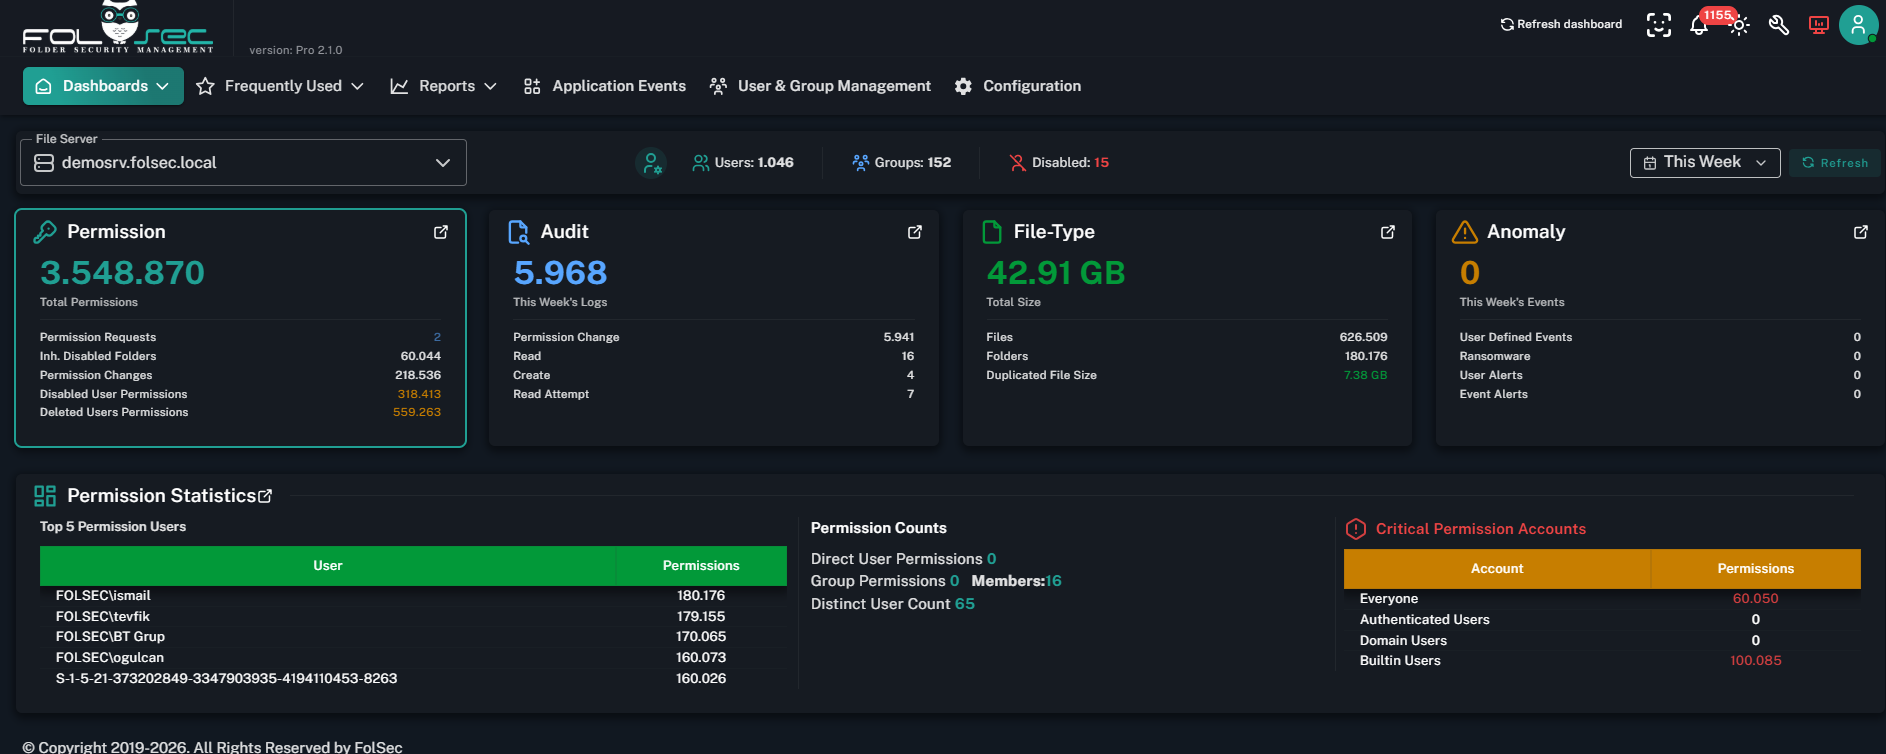Click the chevron next to Frequently Used
Viewport: 1886px width, 754px height.
pos(357,87)
